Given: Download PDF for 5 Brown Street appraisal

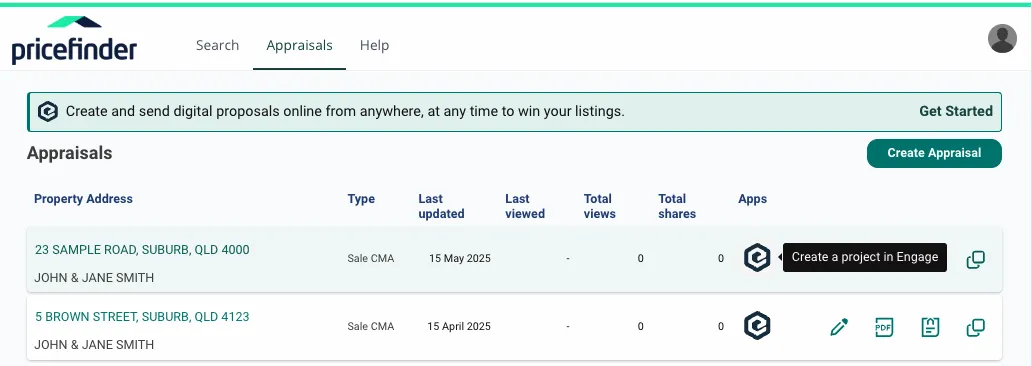Looking at the screenshot, I should (x=884, y=327).
